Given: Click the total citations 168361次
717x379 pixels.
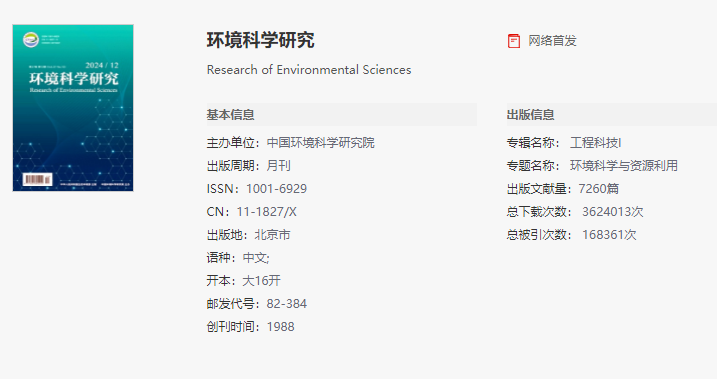Looking at the screenshot, I should pos(609,235).
